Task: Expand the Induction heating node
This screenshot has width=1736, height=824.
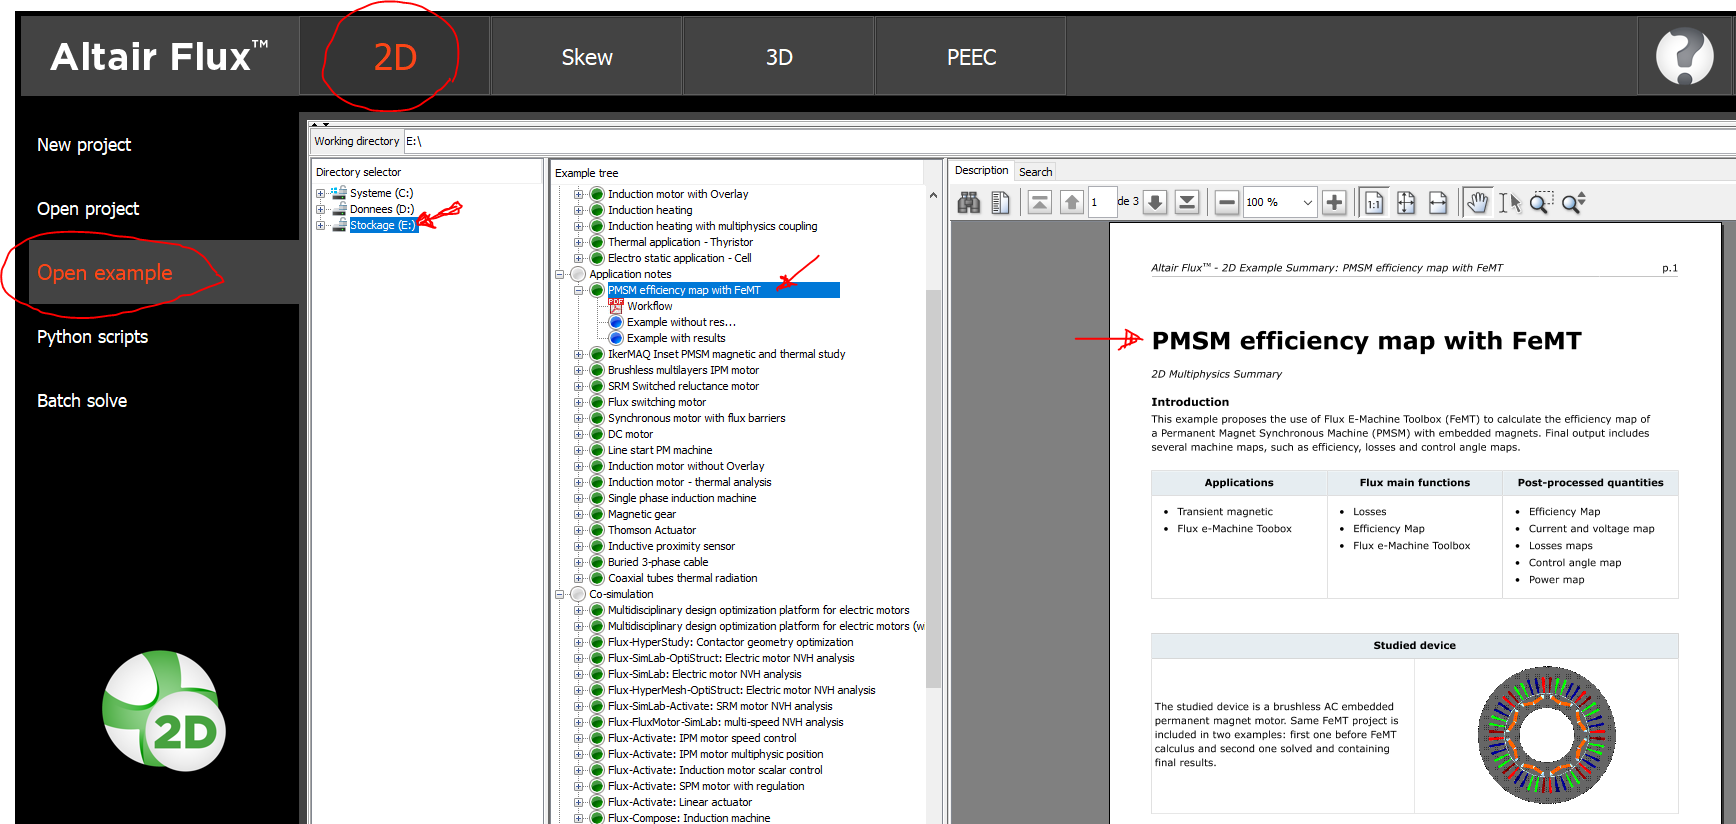Action: tap(578, 210)
